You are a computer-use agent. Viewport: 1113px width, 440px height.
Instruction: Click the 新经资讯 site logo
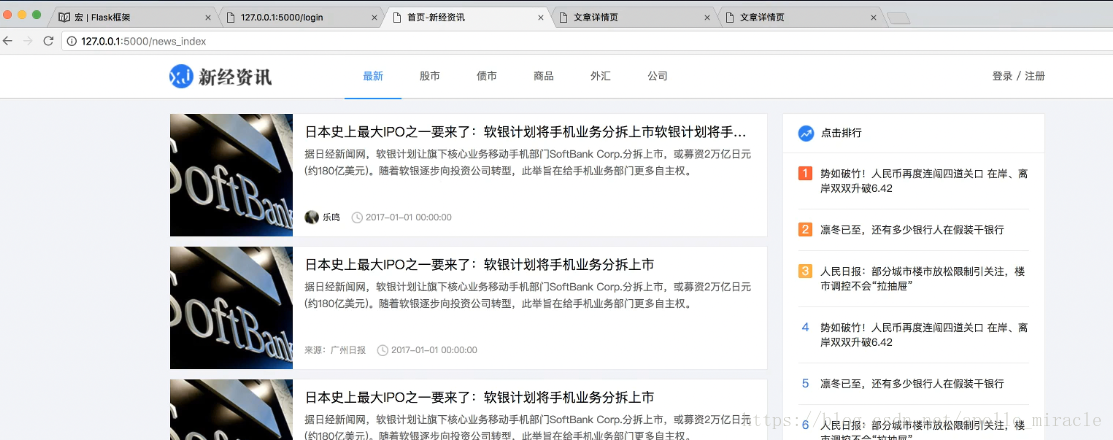pyautogui.click(x=220, y=76)
